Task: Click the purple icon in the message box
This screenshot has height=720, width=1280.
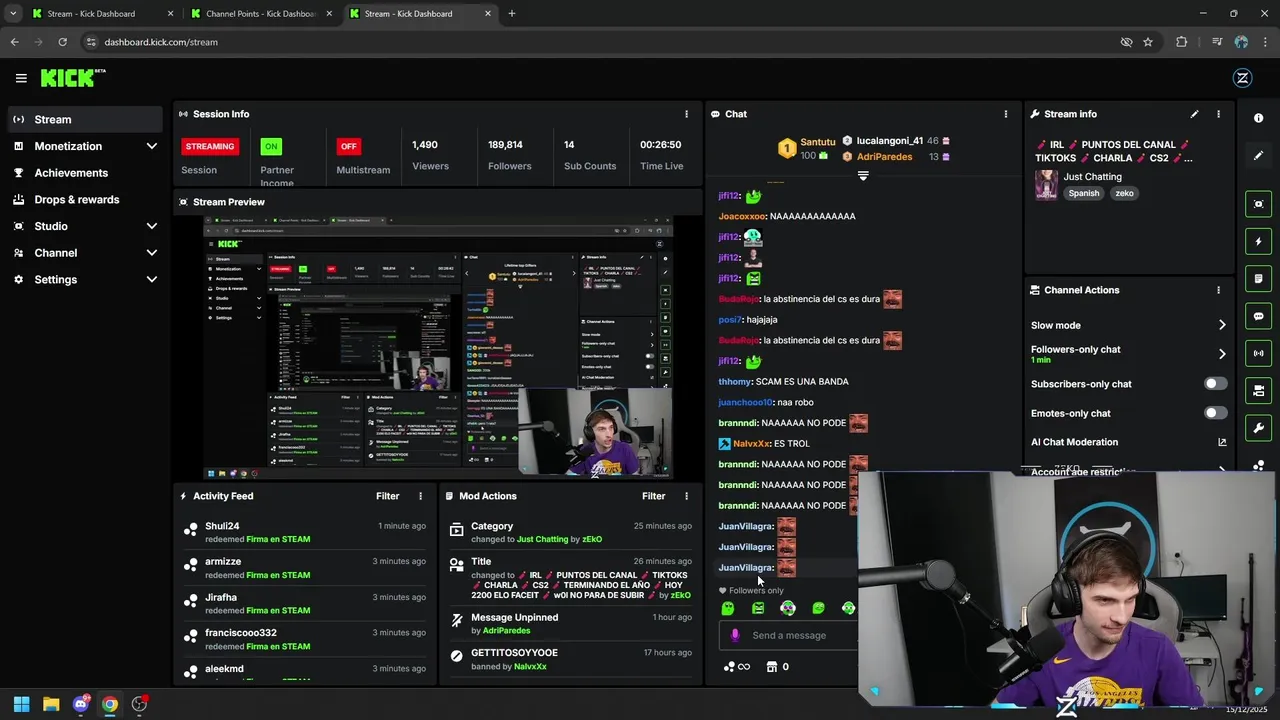Action: point(735,635)
